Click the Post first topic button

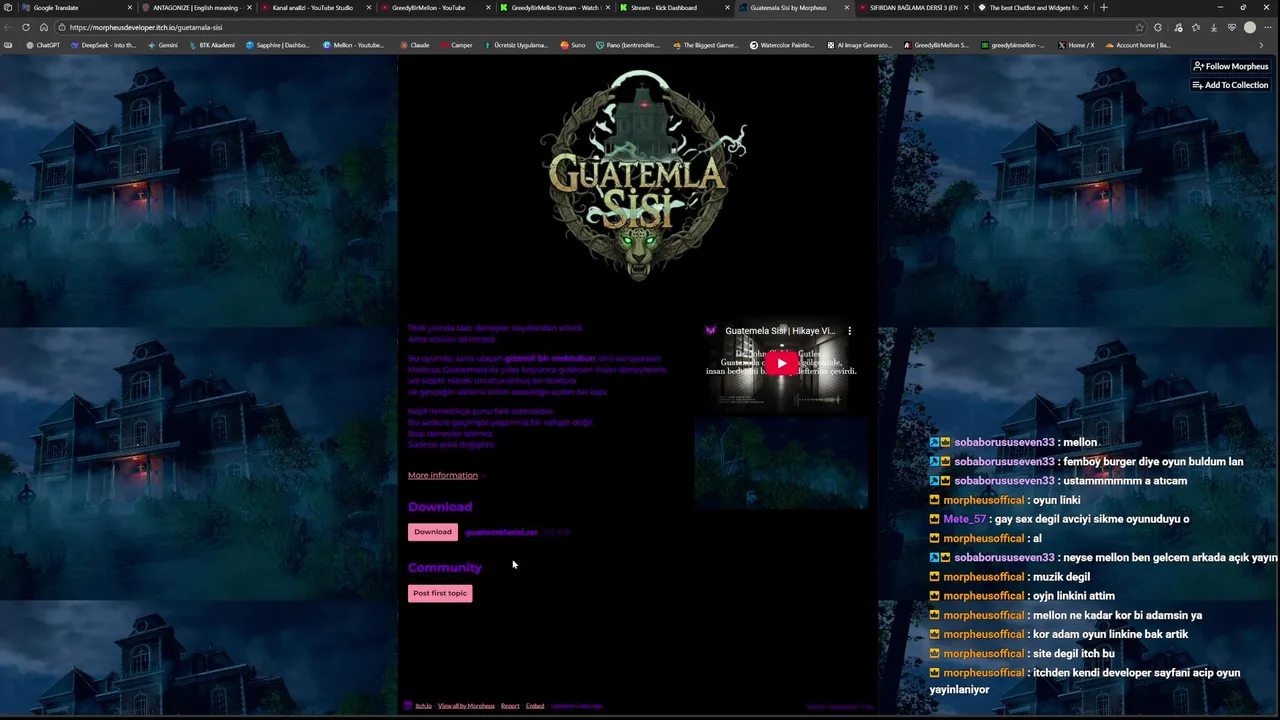pos(440,593)
